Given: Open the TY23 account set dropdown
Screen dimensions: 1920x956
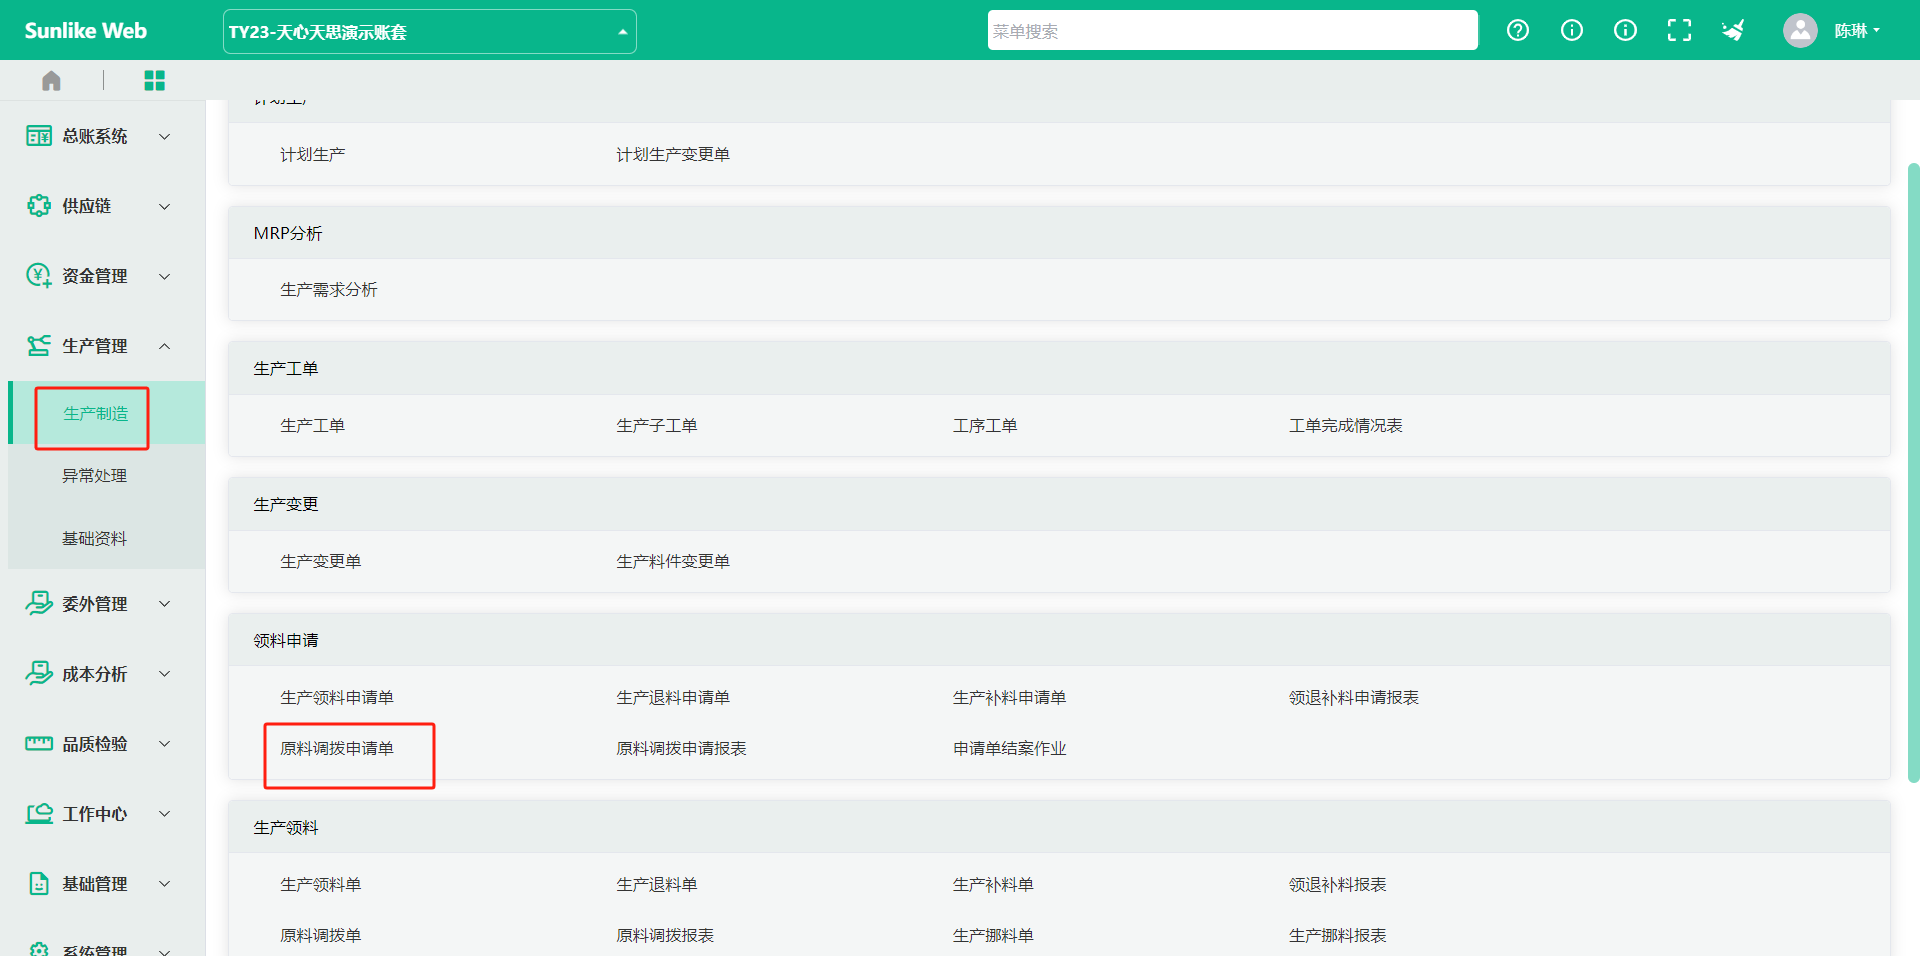Looking at the screenshot, I should (429, 32).
